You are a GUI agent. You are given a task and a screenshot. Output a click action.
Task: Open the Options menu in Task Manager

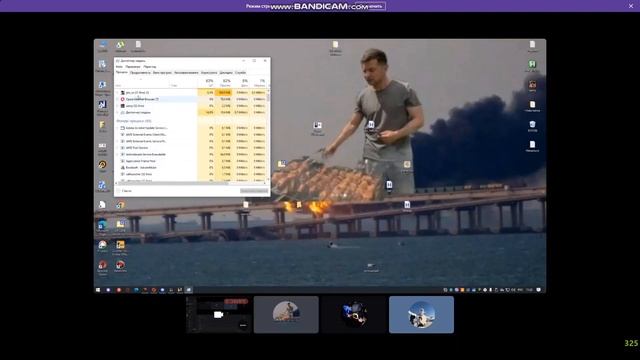[x=133, y=67]
